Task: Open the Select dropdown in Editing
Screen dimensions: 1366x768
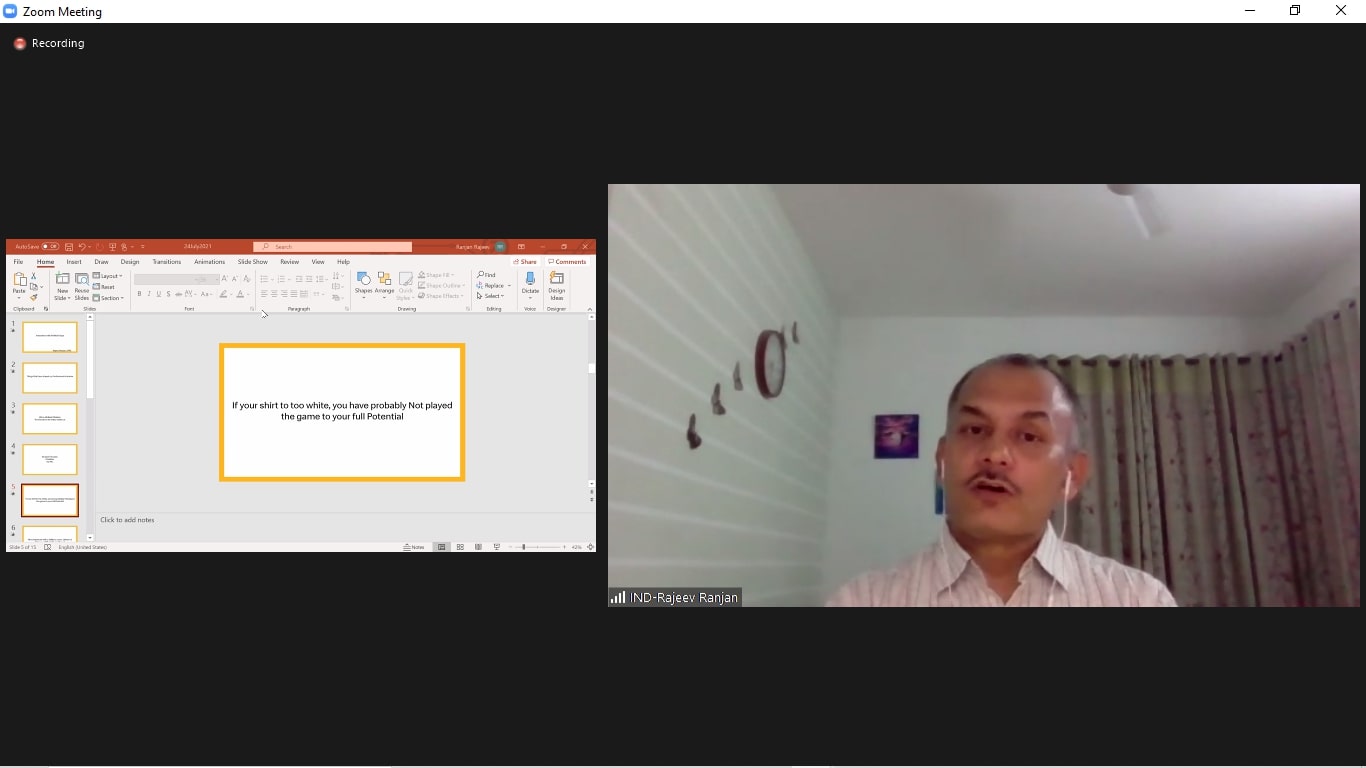Action: click(x=491, y=296)
